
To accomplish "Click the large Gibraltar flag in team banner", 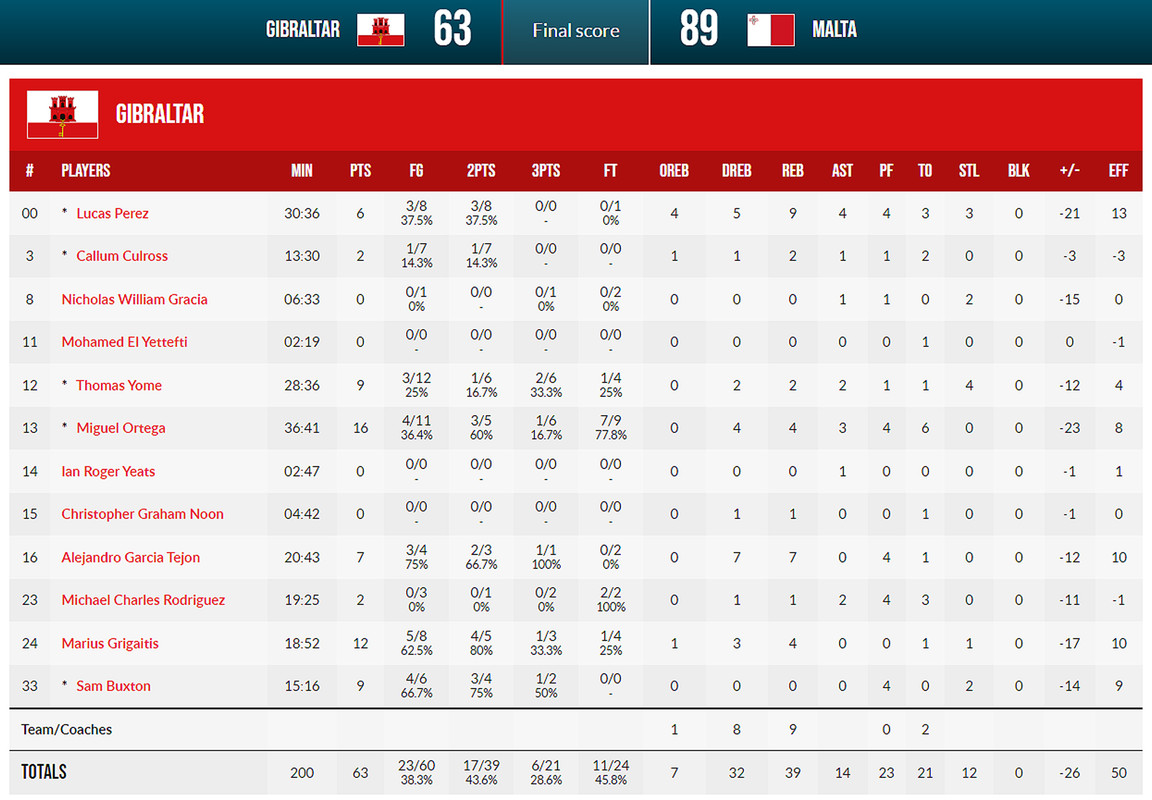I will coord(62,115).
